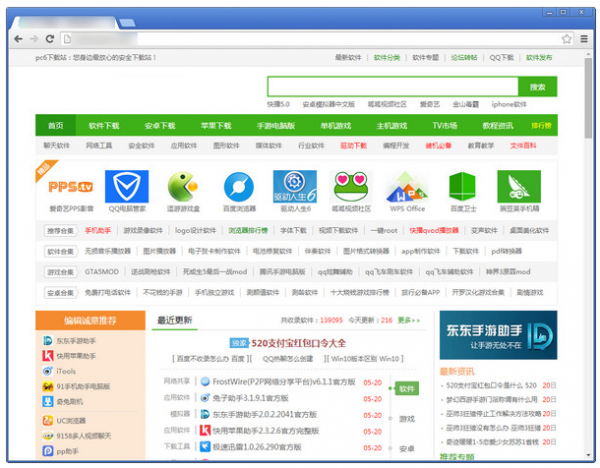600x468 pixels.
Task: Open the 豌豆荚手机精灵 icon
Action: [519, 186]
